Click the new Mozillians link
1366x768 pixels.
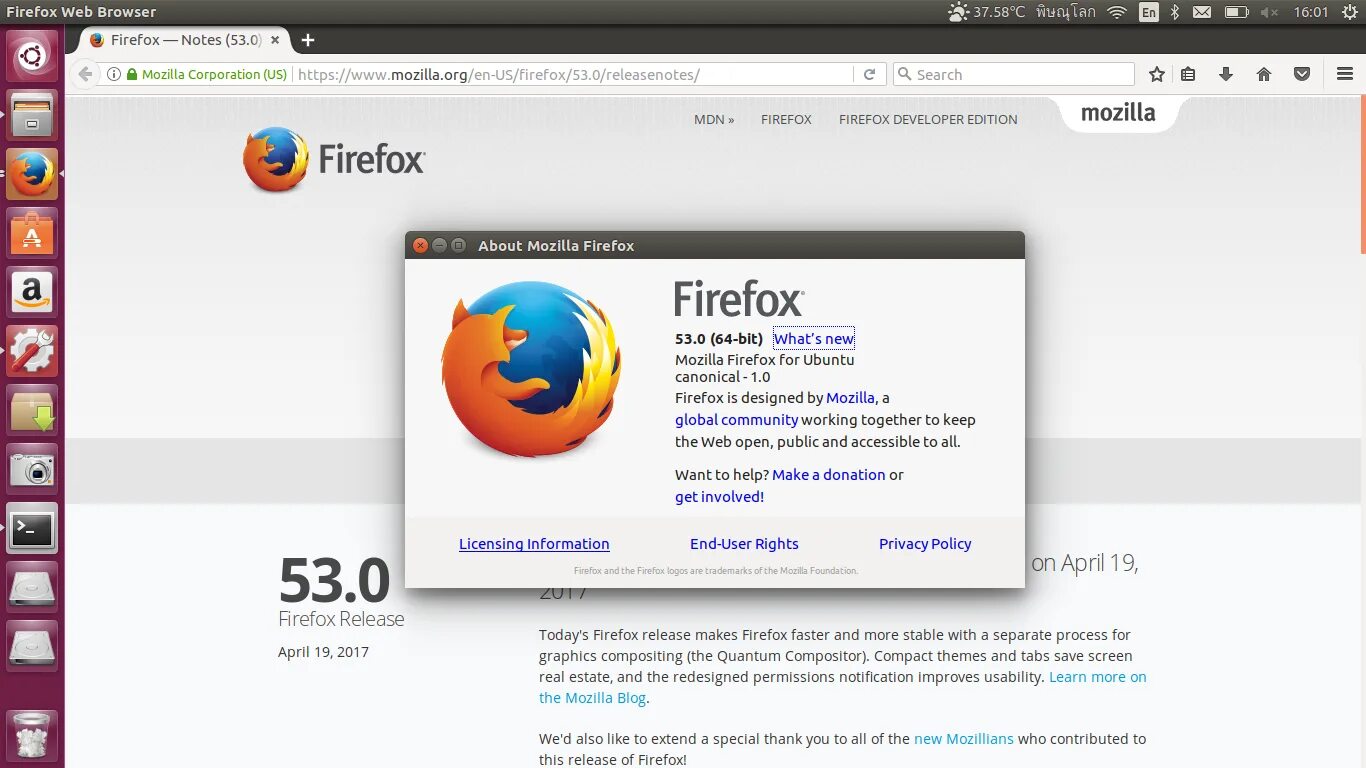point(964,739)
